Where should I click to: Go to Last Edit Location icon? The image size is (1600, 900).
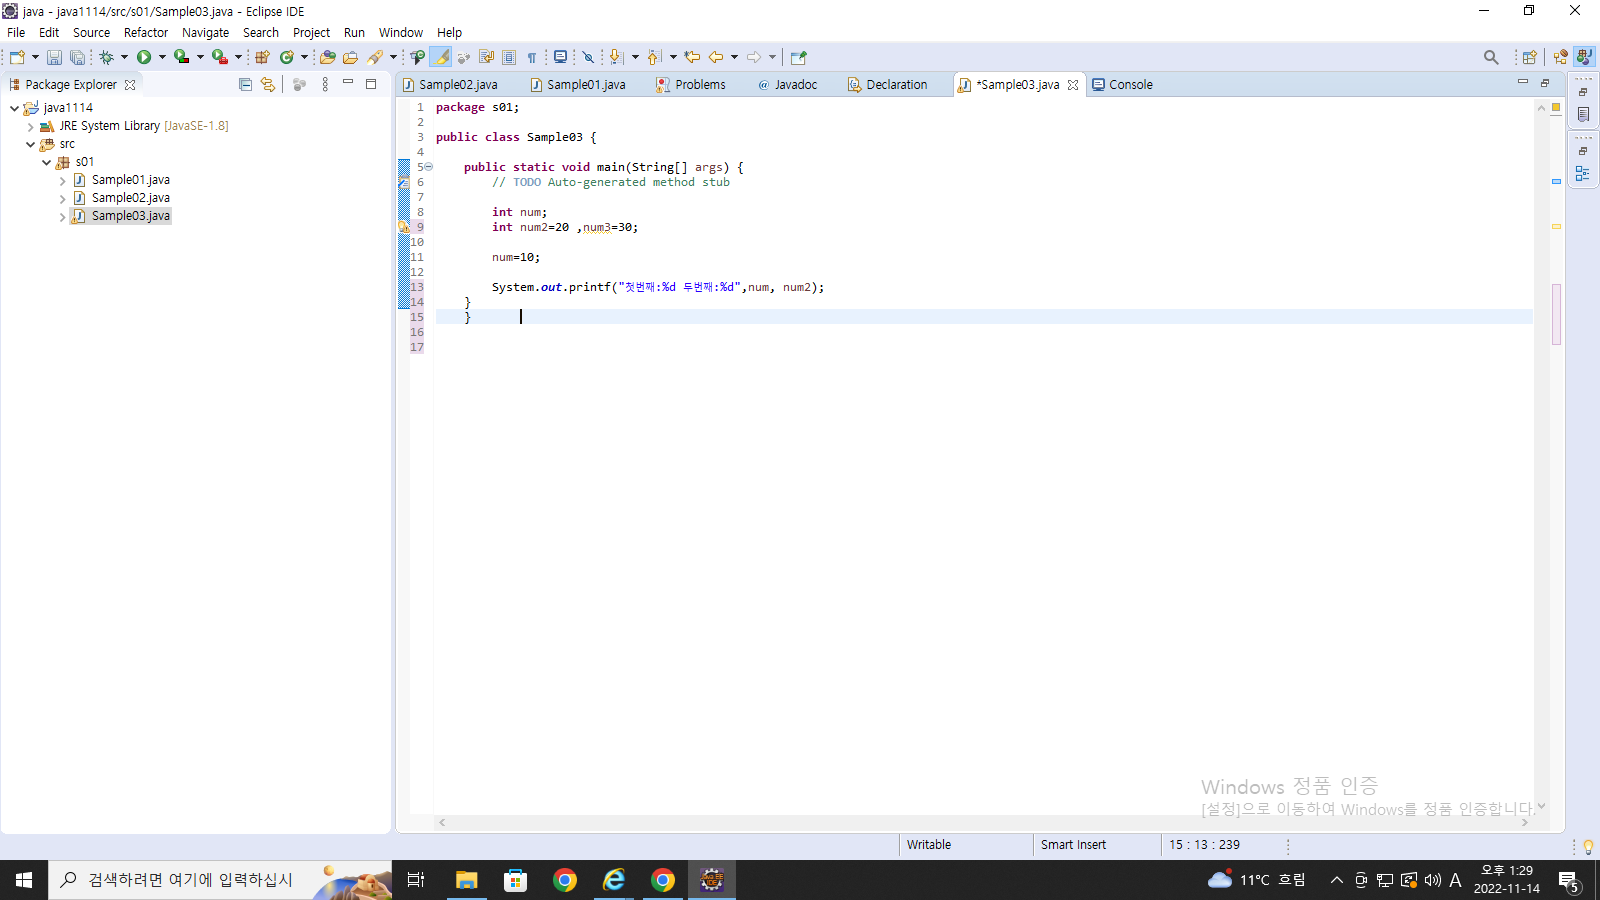click(x=692, y=57)
